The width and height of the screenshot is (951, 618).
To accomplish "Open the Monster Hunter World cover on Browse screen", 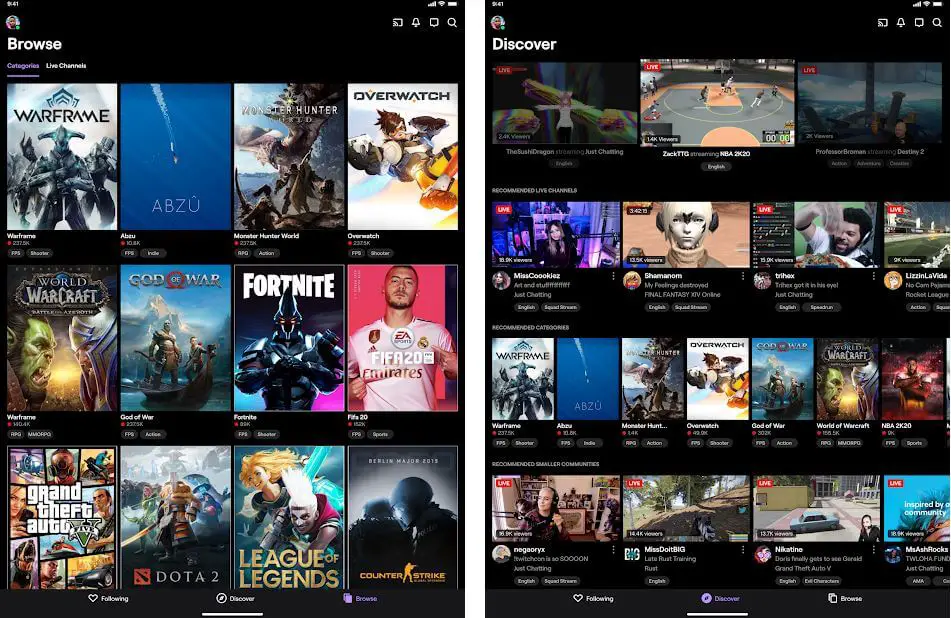I will [289, 156].
